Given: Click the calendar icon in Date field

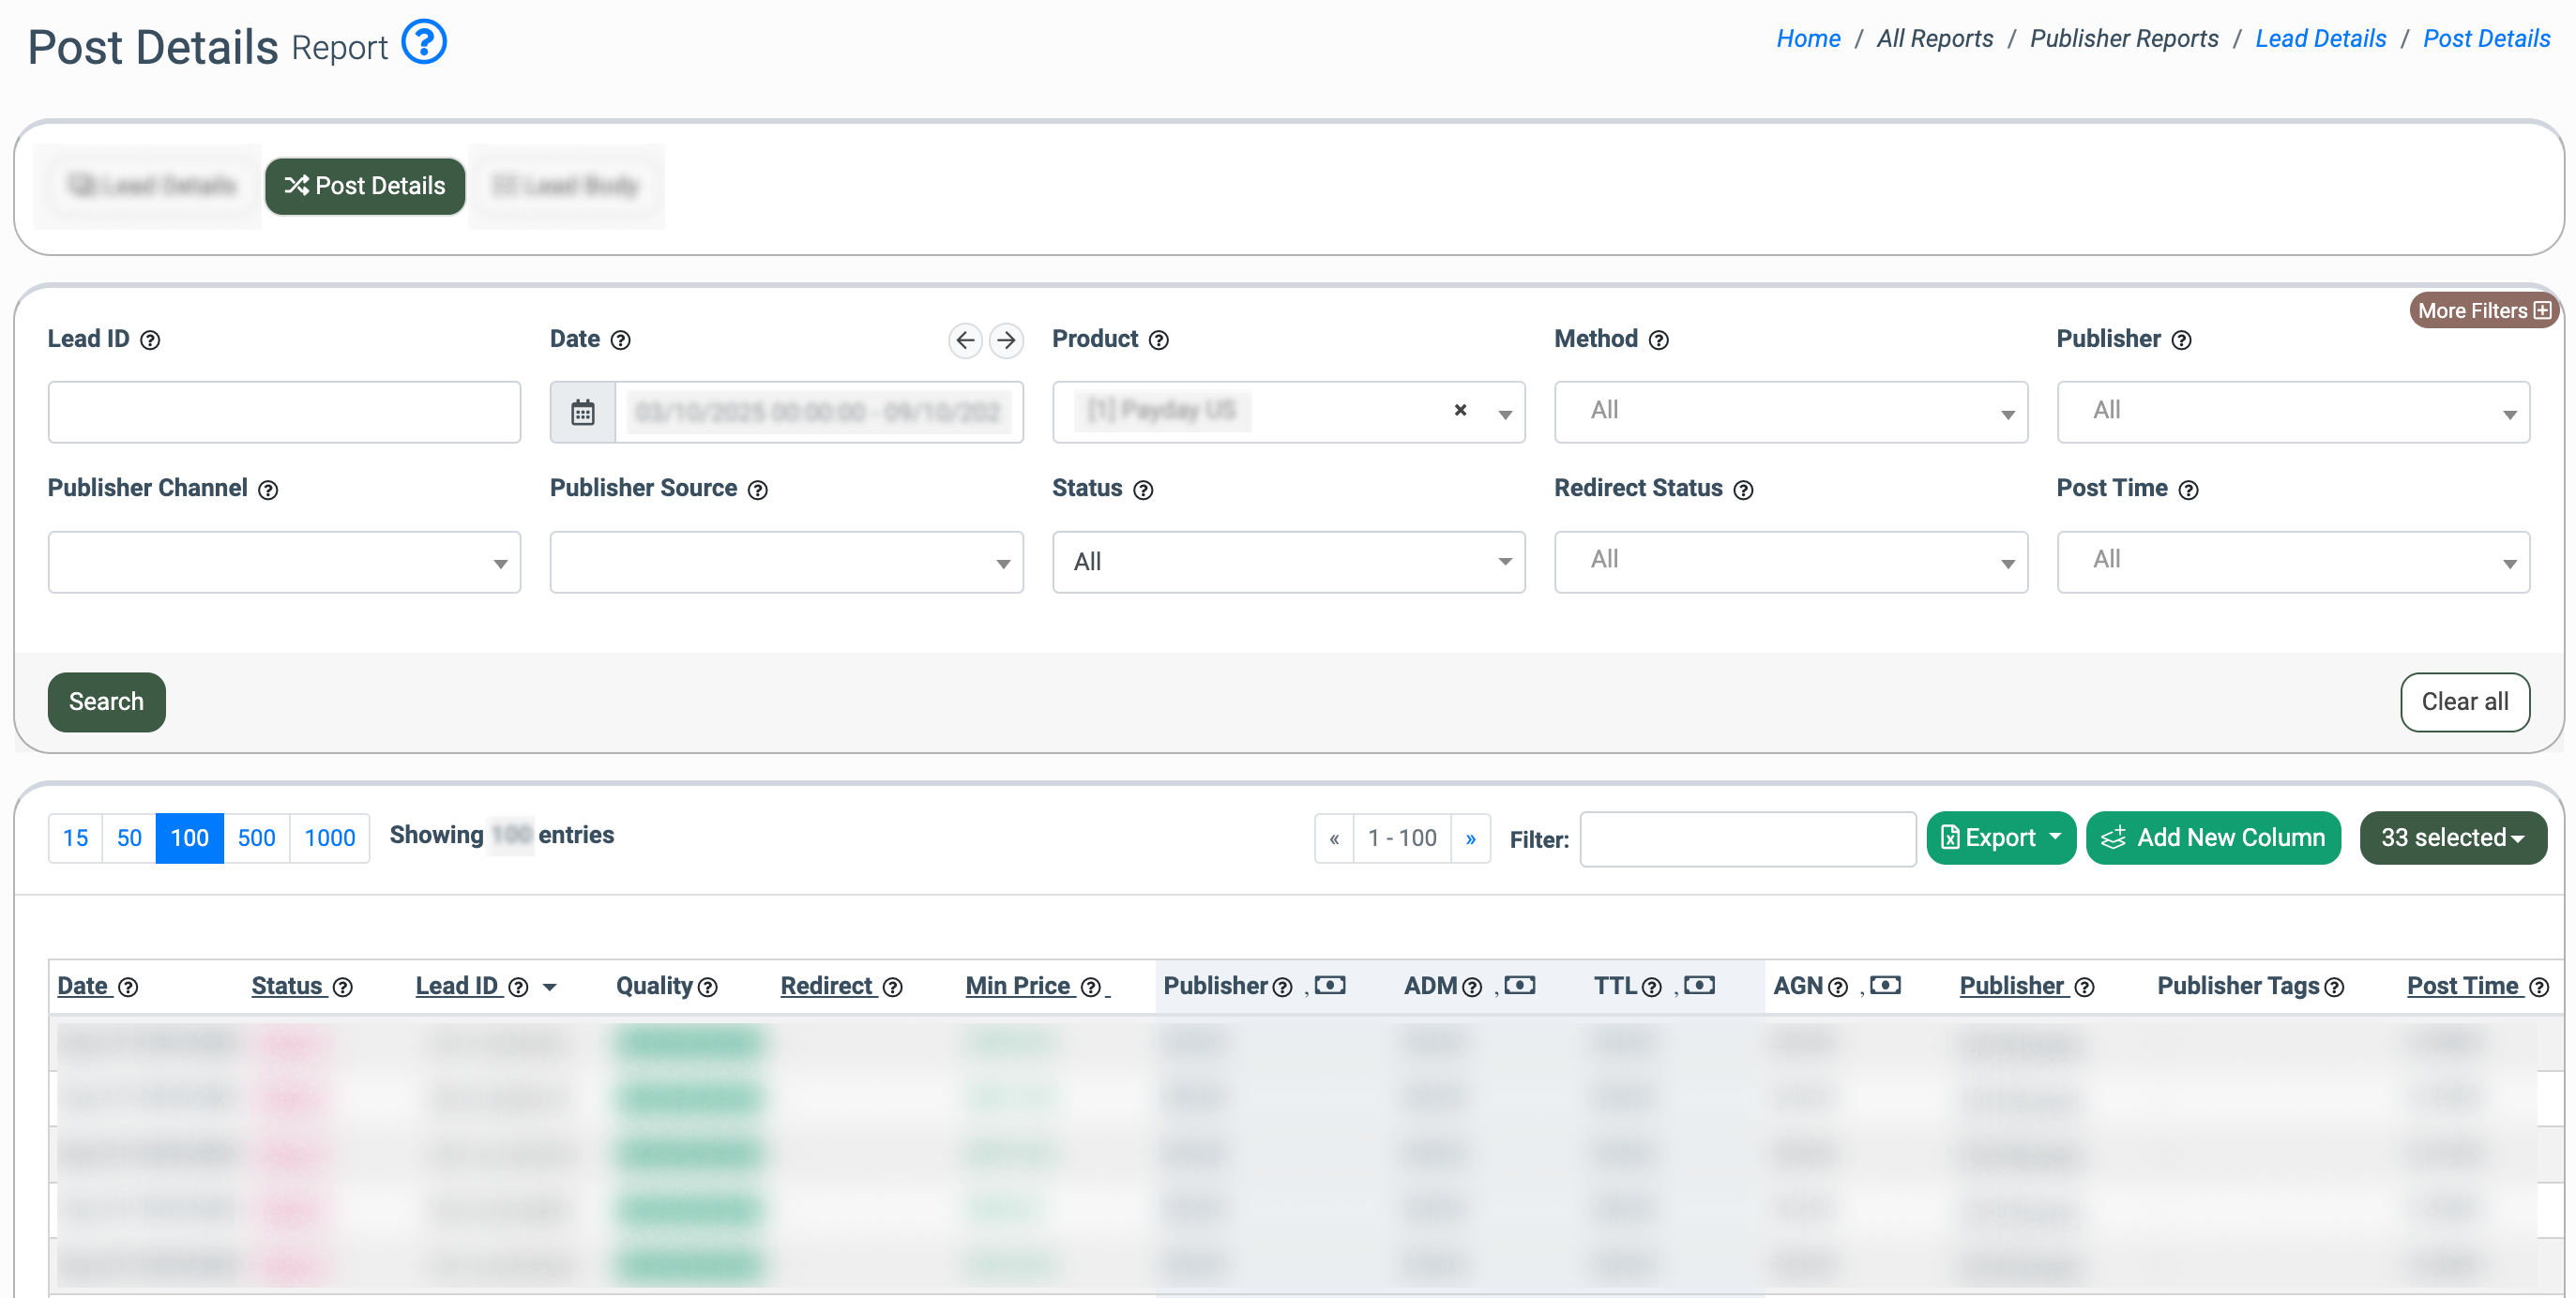Looking at the screenshot, I should tap(583, 412).
